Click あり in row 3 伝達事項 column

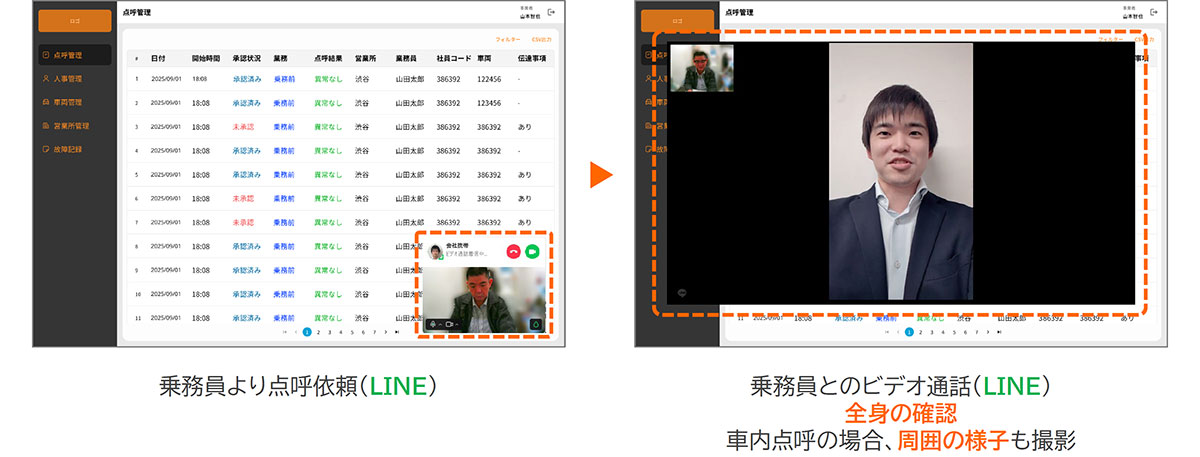click(x=524, y=127)
